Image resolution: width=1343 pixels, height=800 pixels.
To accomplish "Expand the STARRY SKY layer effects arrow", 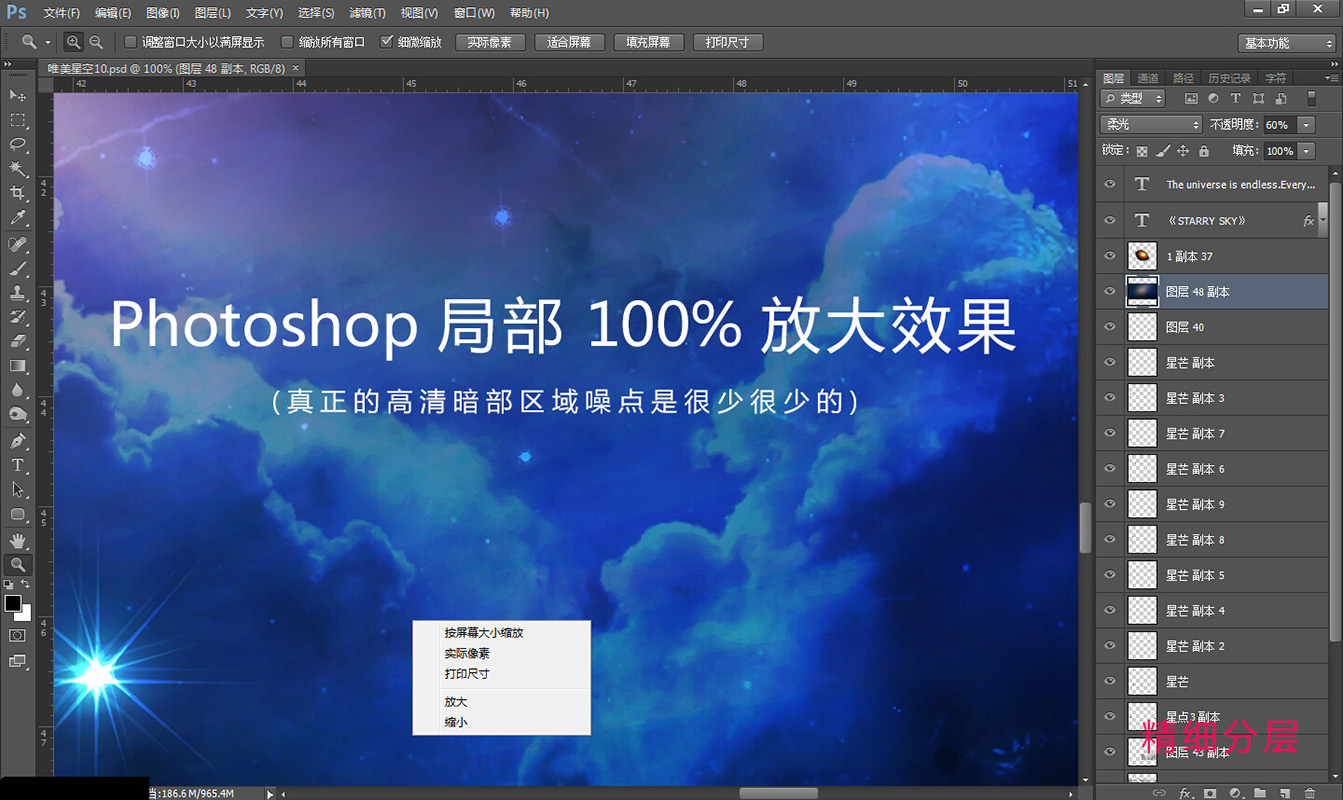I will click(1322, 221).
